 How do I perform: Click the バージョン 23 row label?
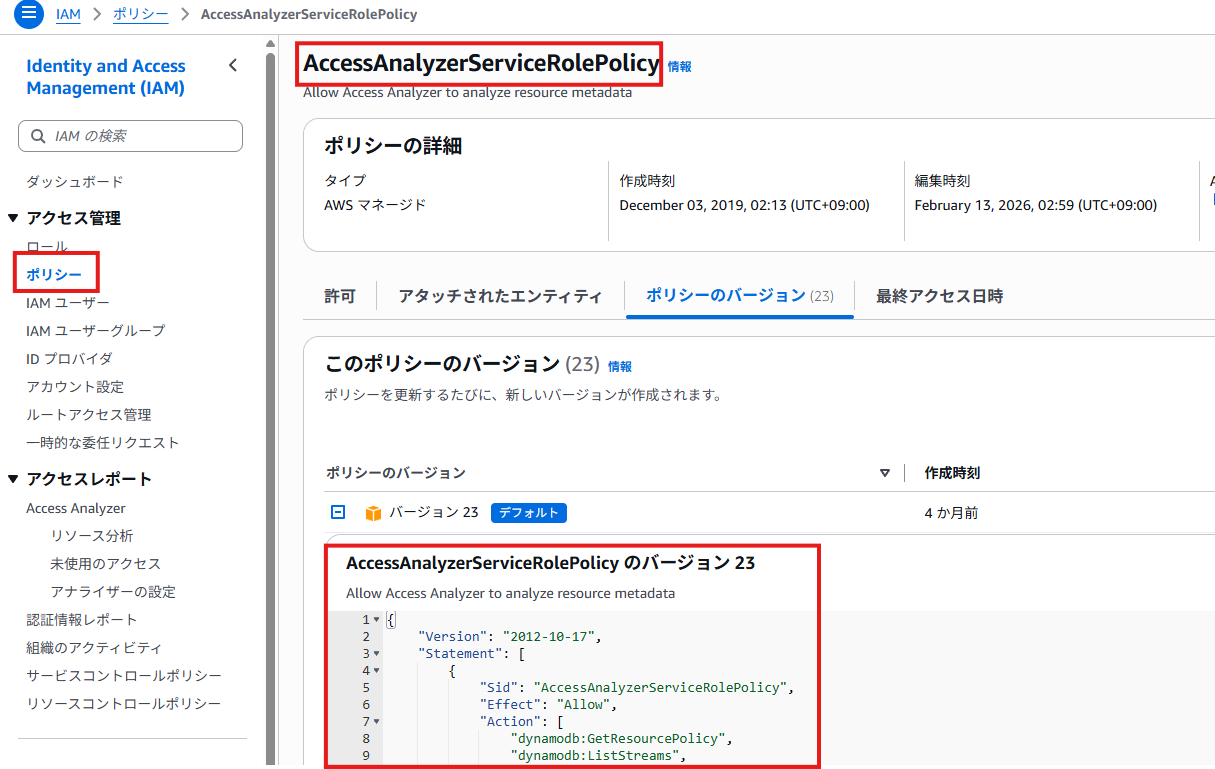pos(434,513)
